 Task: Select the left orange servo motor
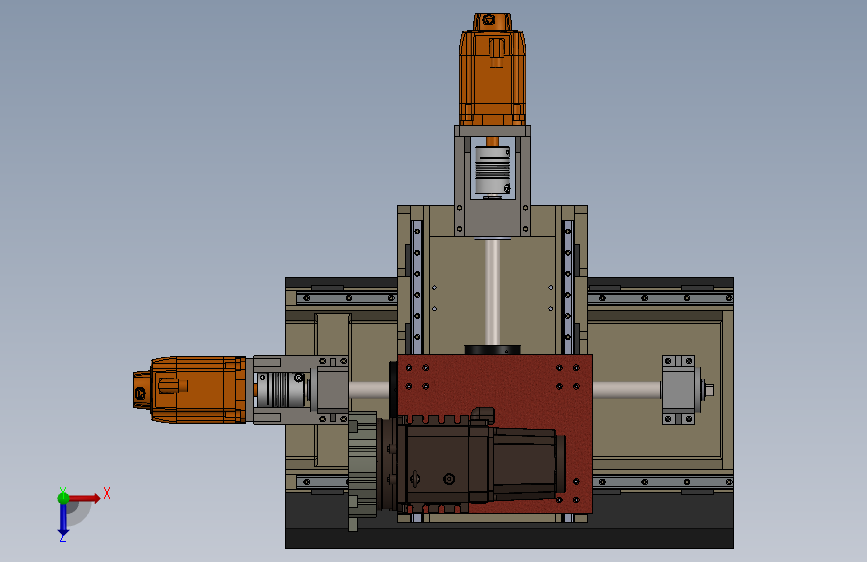[x=189, y=390]
